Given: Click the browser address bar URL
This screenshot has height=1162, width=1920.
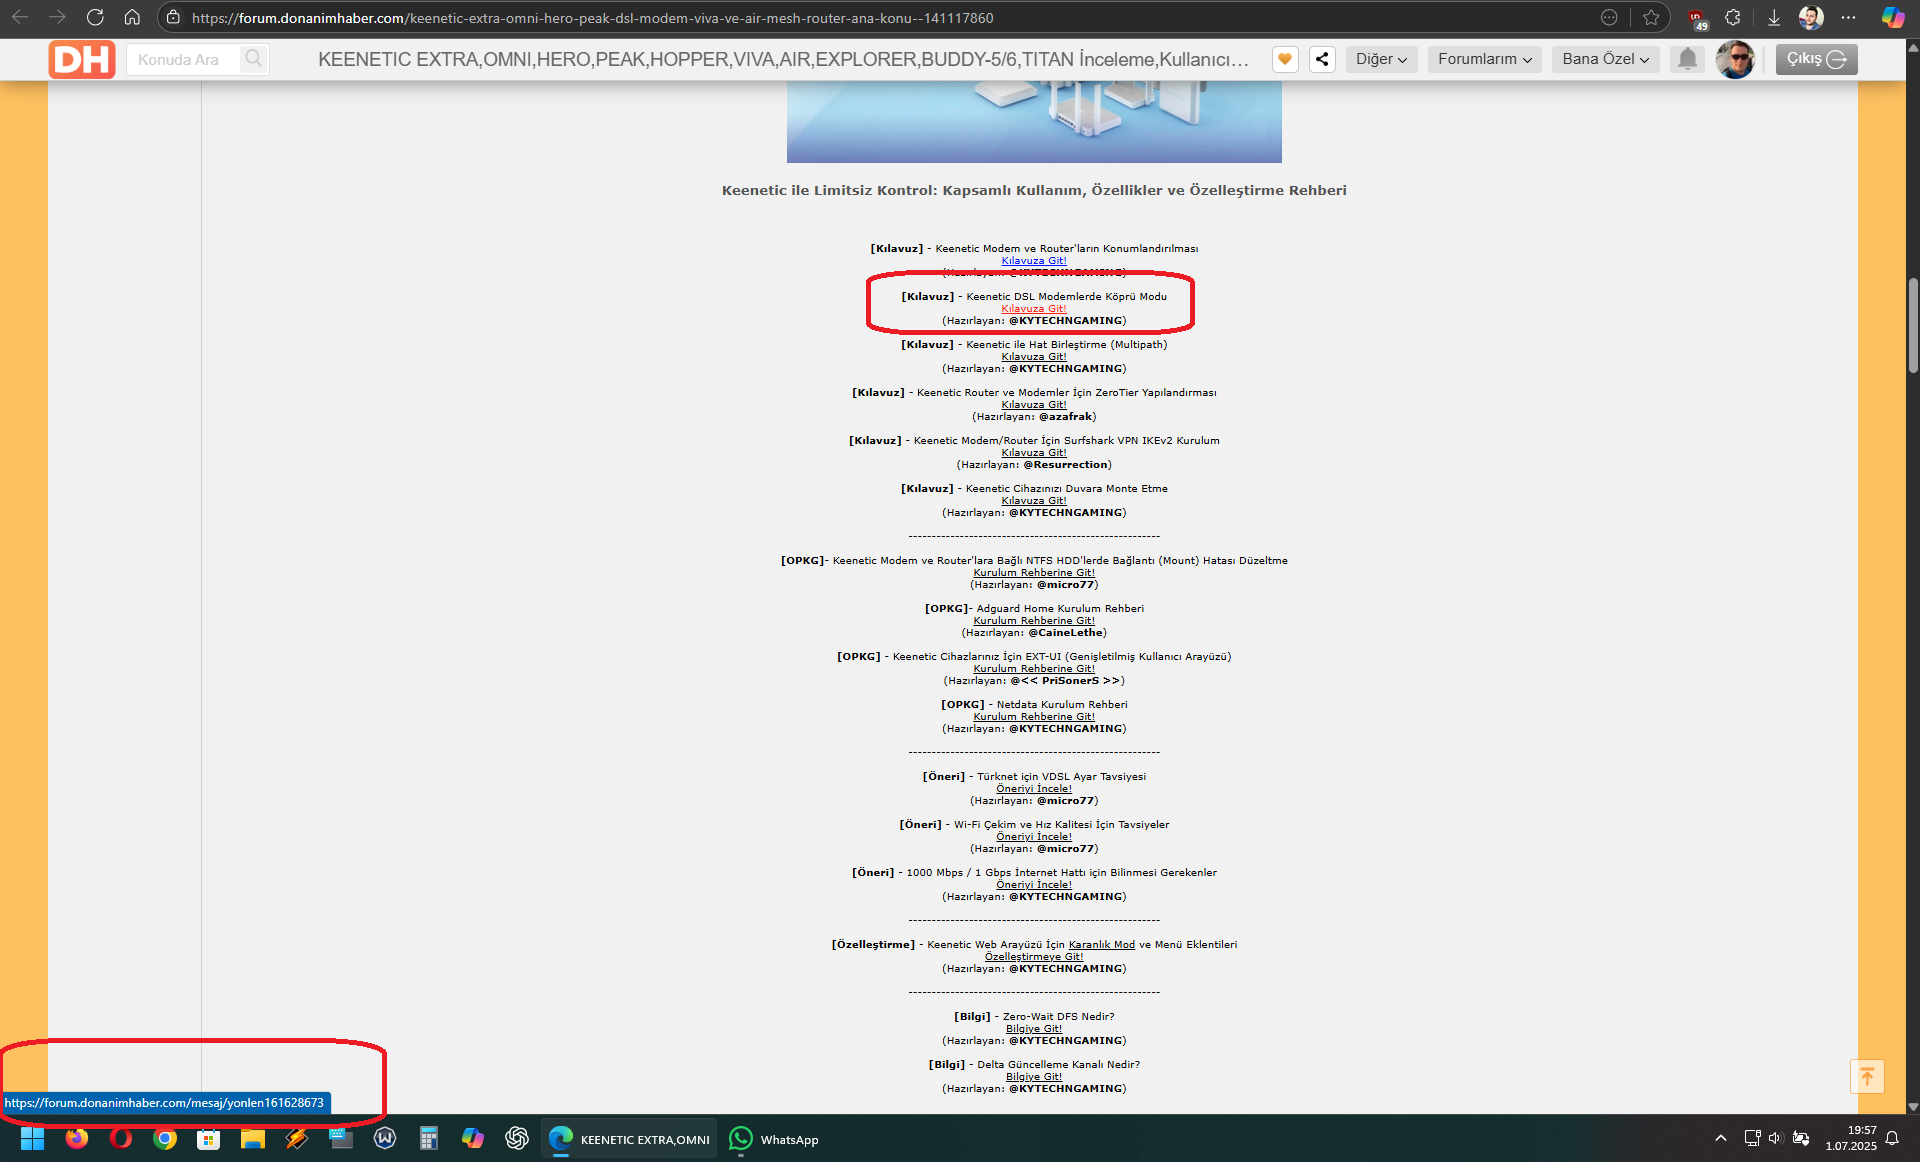Looking at the screenshot, I should 592,18.
